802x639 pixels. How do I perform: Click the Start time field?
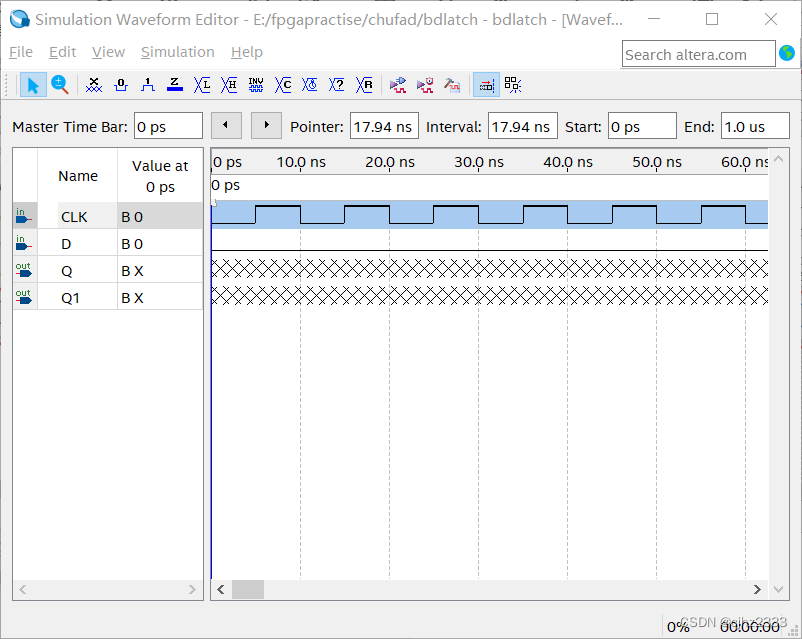pos(642,126)
